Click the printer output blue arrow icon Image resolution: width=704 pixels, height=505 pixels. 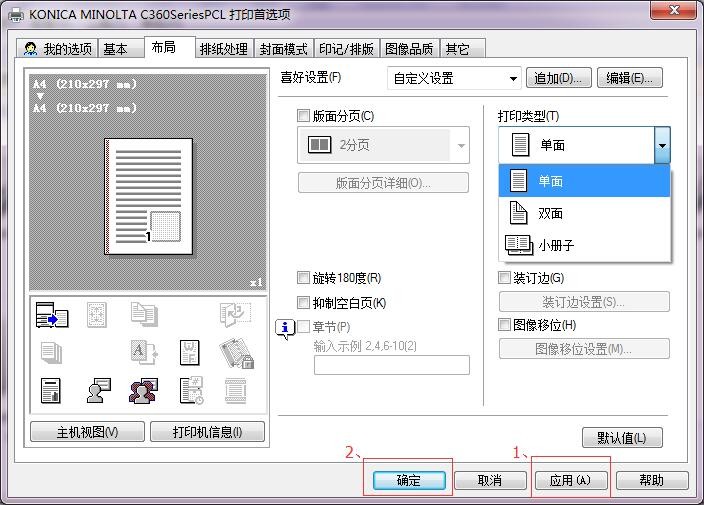52,315
